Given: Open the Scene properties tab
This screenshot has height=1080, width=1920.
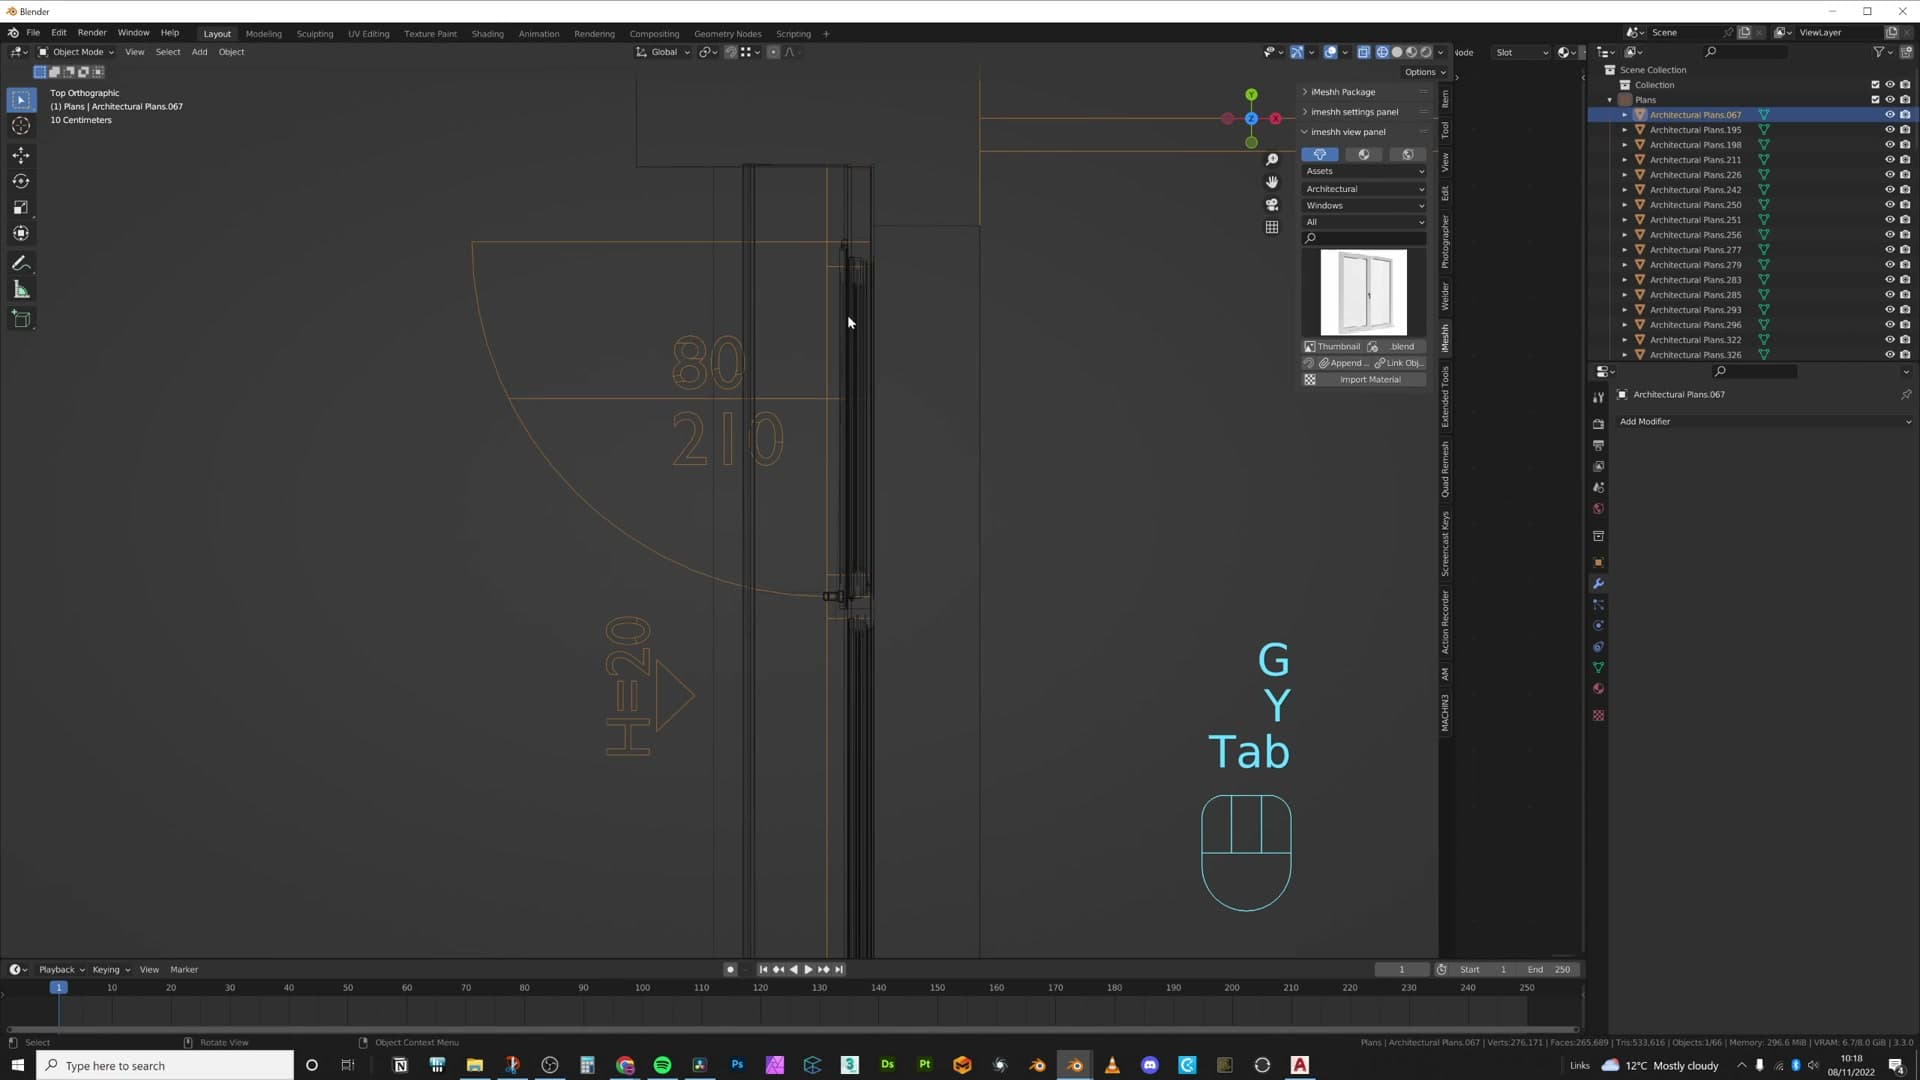Looking at the screenshot, I should pos(1598,487).
